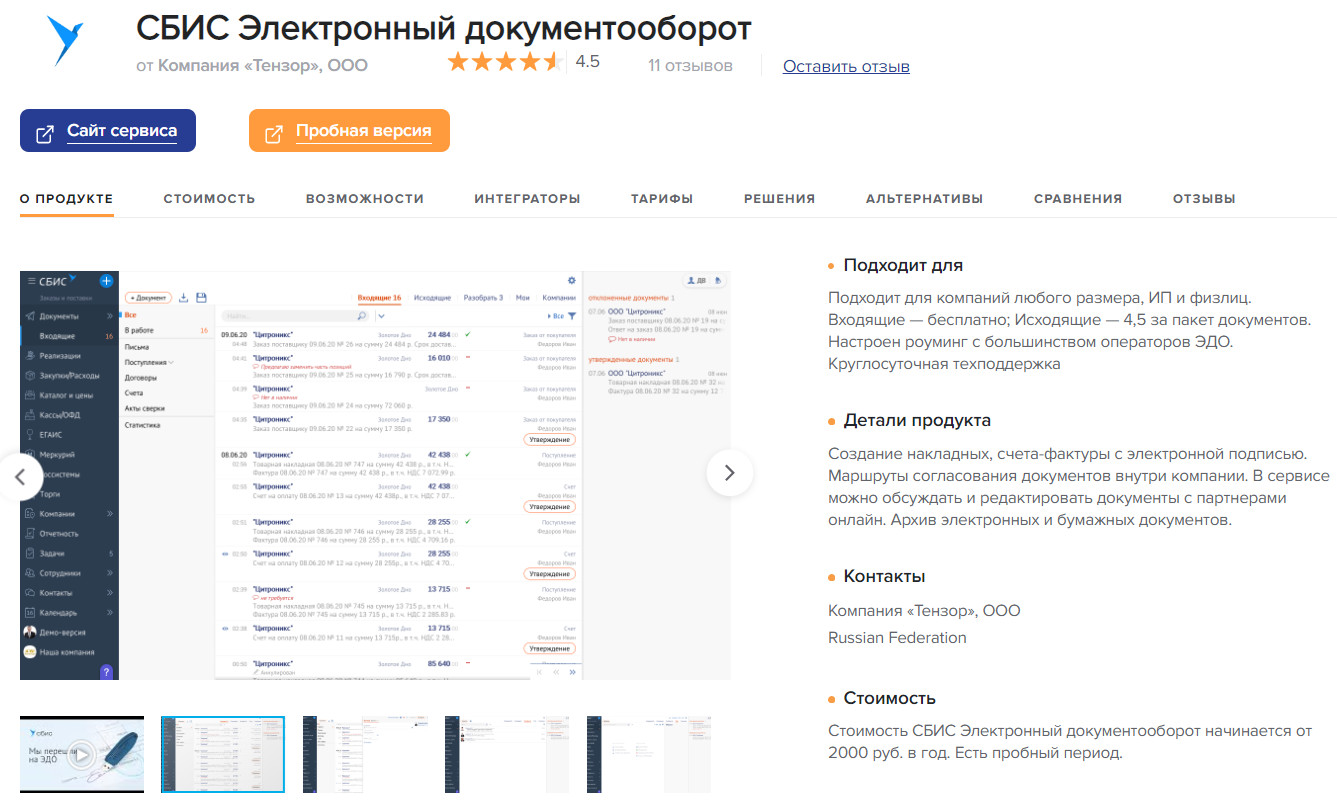1337x808 pixels.
Task: Click the external-link icon on Пробная версия
Action: point(274,133)
